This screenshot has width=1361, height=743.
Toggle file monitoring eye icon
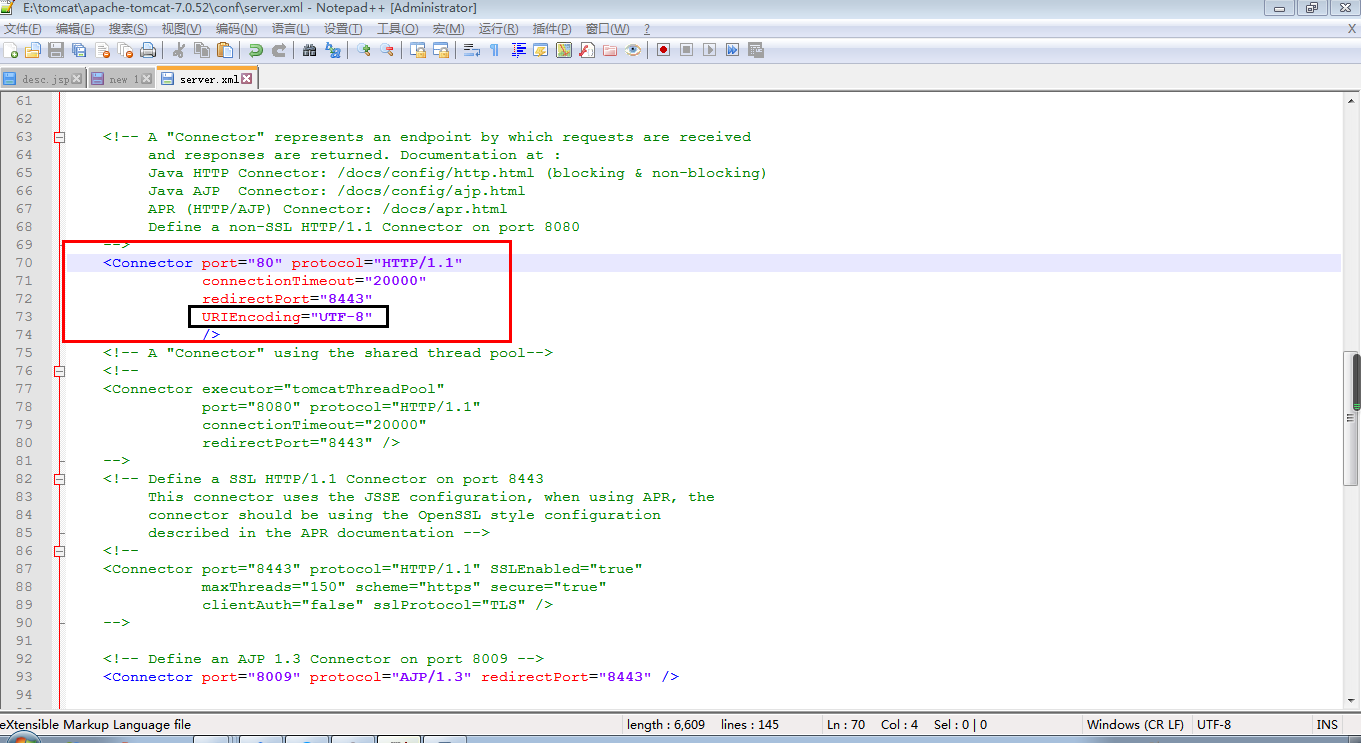coord(633,50)
